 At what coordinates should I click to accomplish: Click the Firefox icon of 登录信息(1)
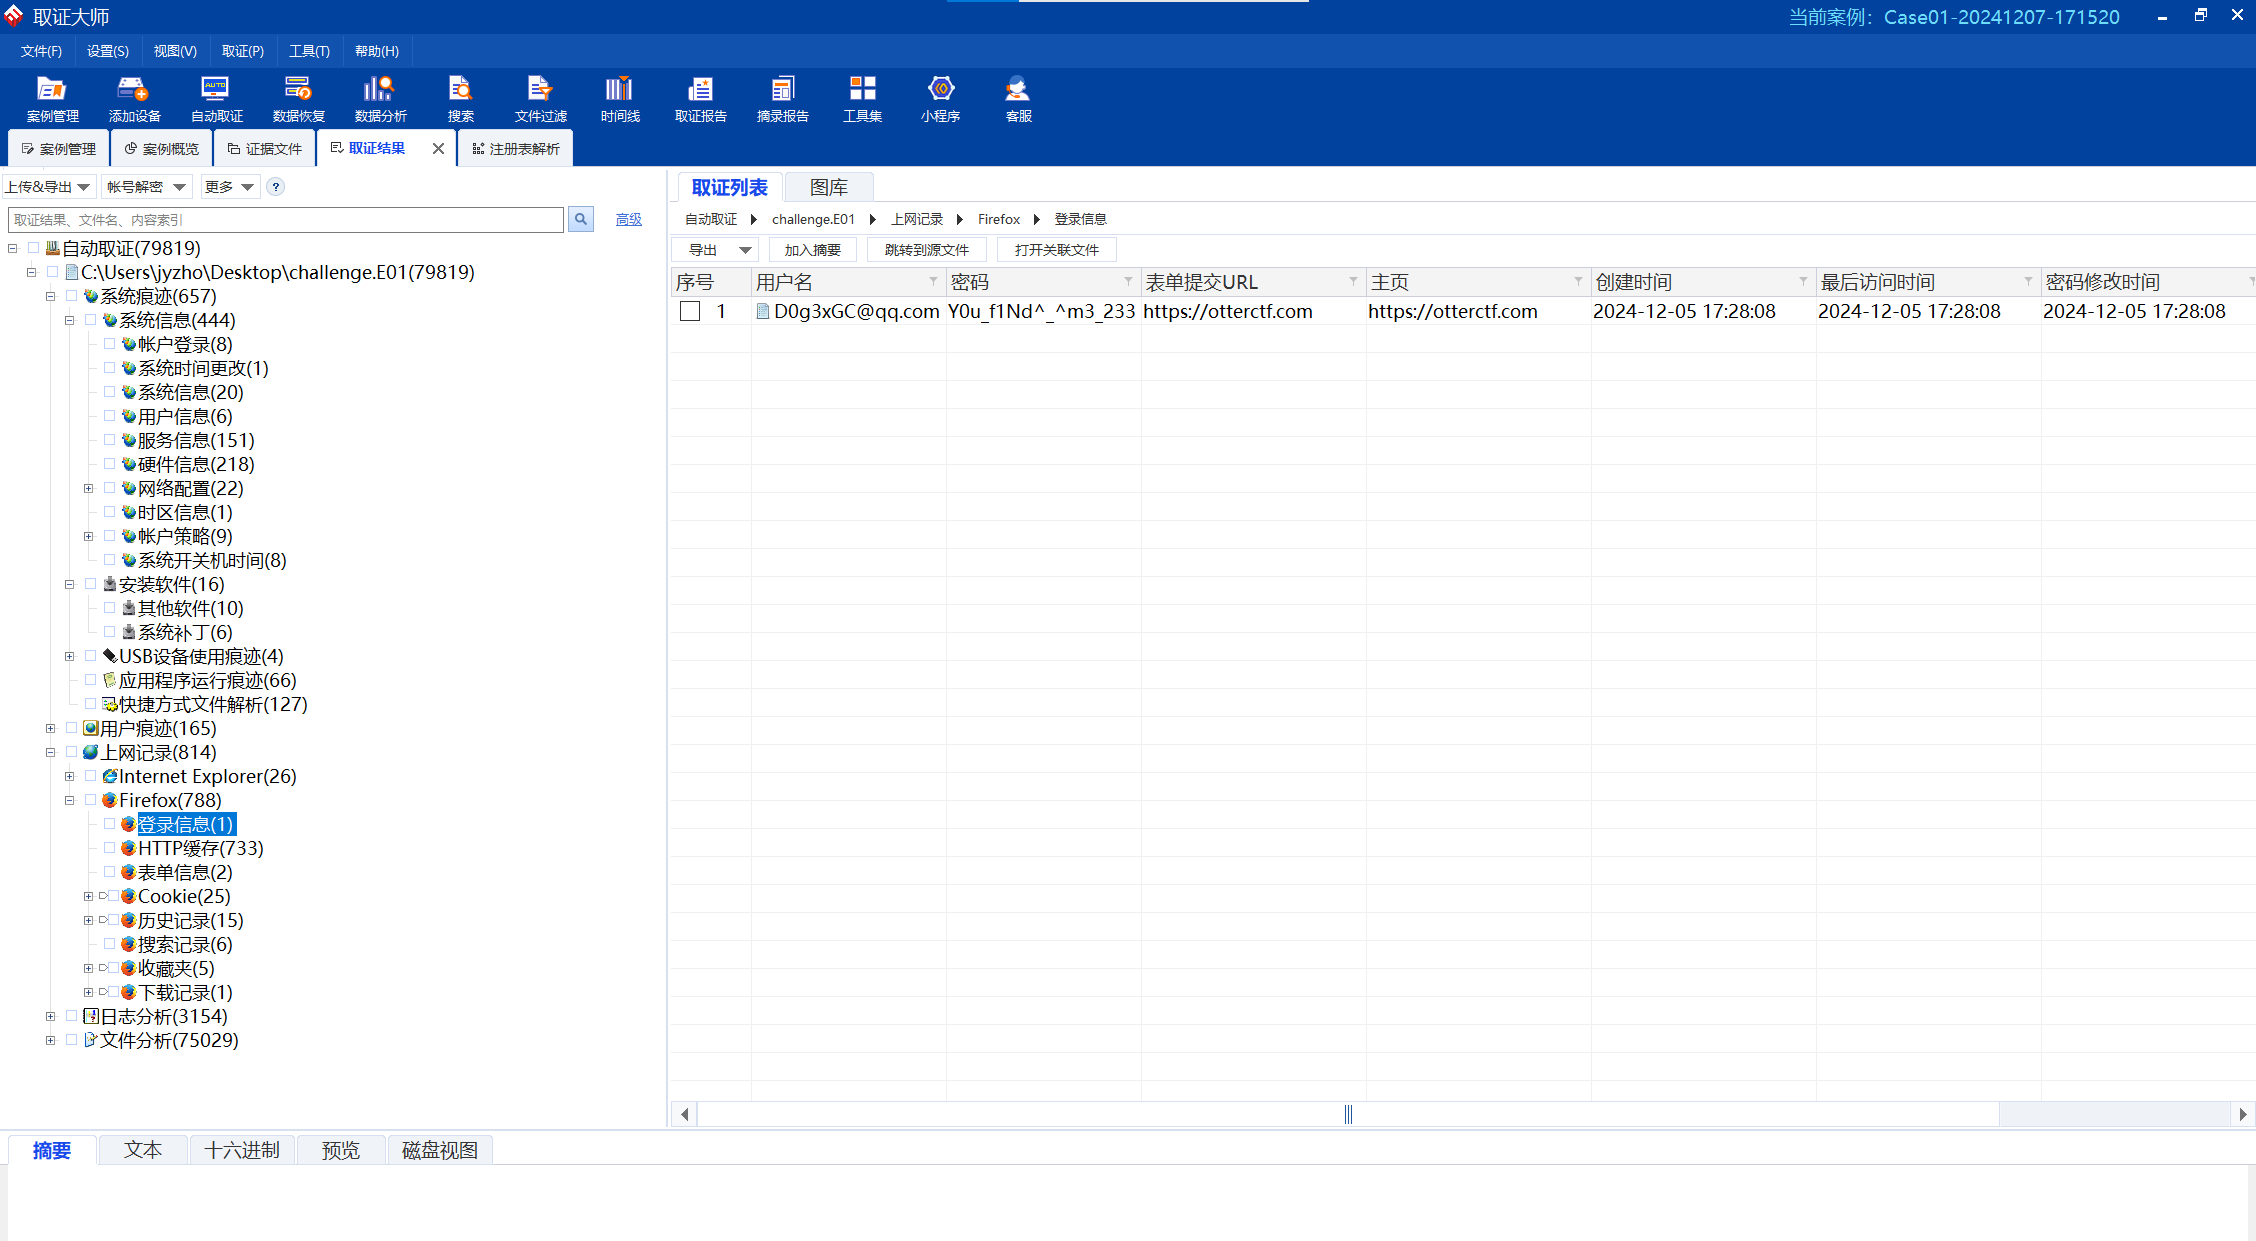click(128, 824)
